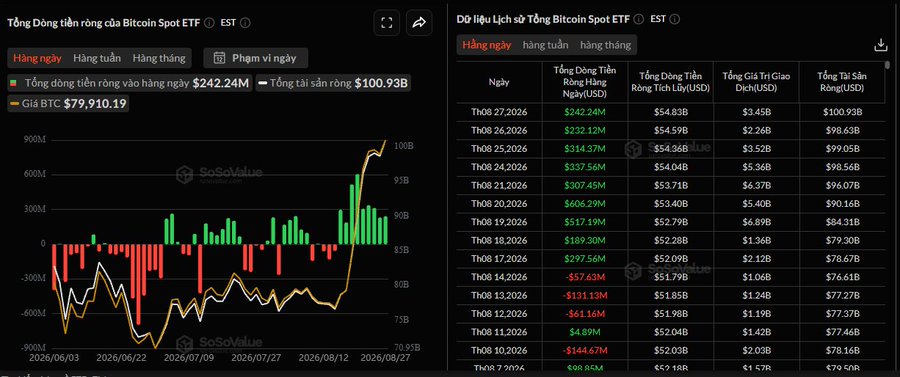The width and height of the screenshot is (900, 377).
Task: Click the $6.89B trading value cell
Action: 757,222
